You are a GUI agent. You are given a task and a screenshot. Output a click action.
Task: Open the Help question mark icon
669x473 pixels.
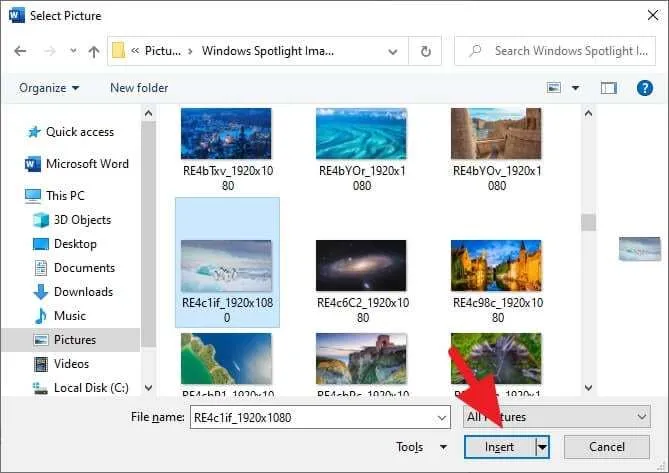pos(645,88)
